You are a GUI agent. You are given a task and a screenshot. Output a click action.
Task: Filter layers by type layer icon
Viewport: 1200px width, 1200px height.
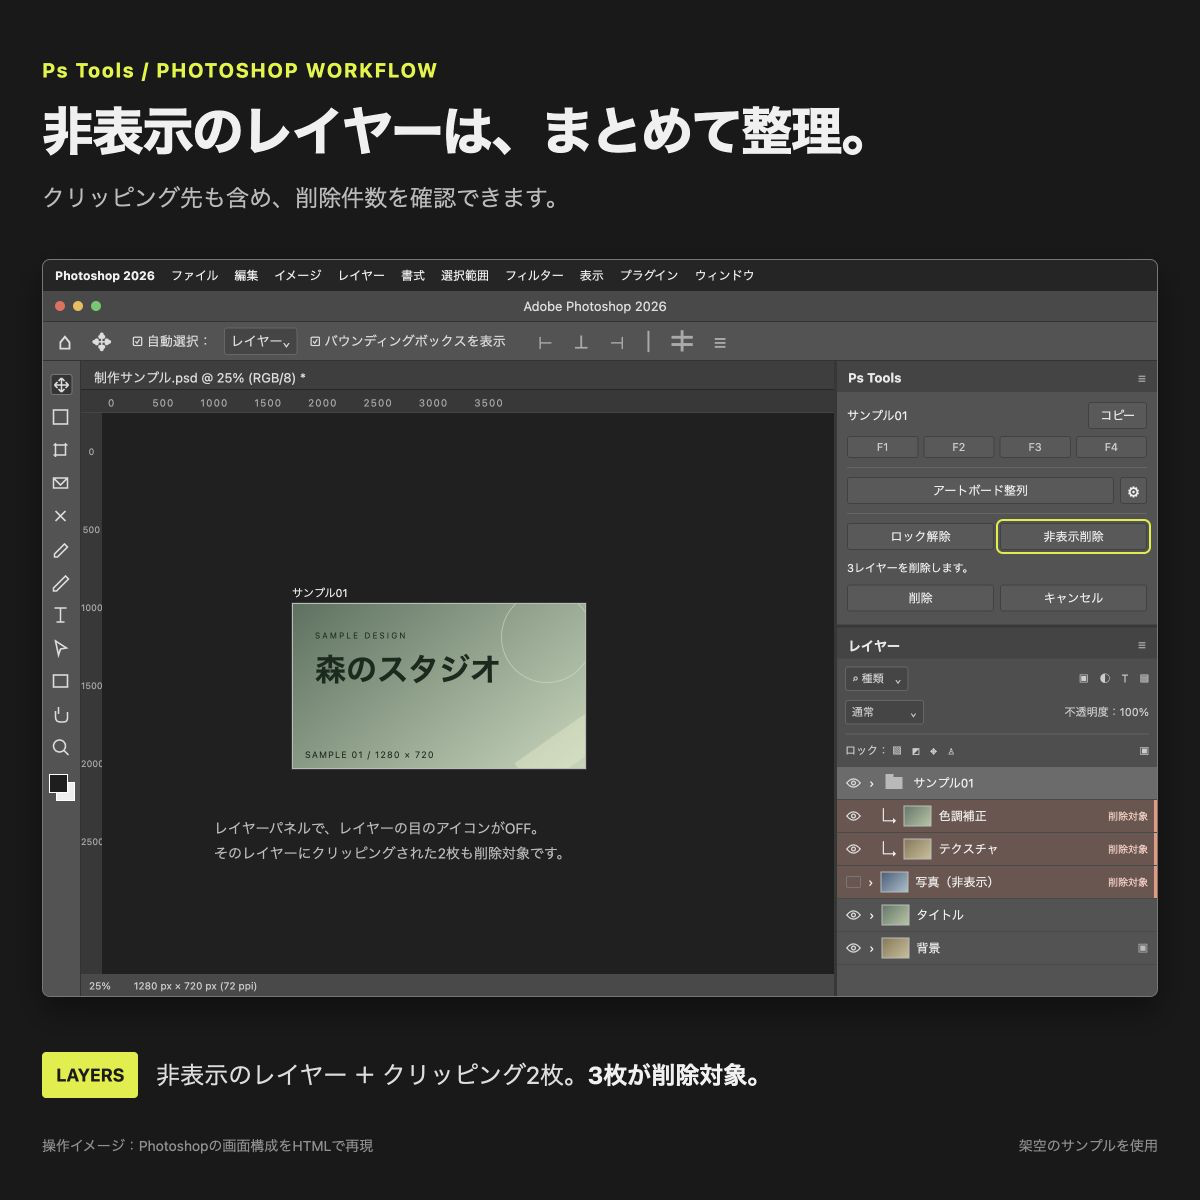click(x=1125, y=679)
